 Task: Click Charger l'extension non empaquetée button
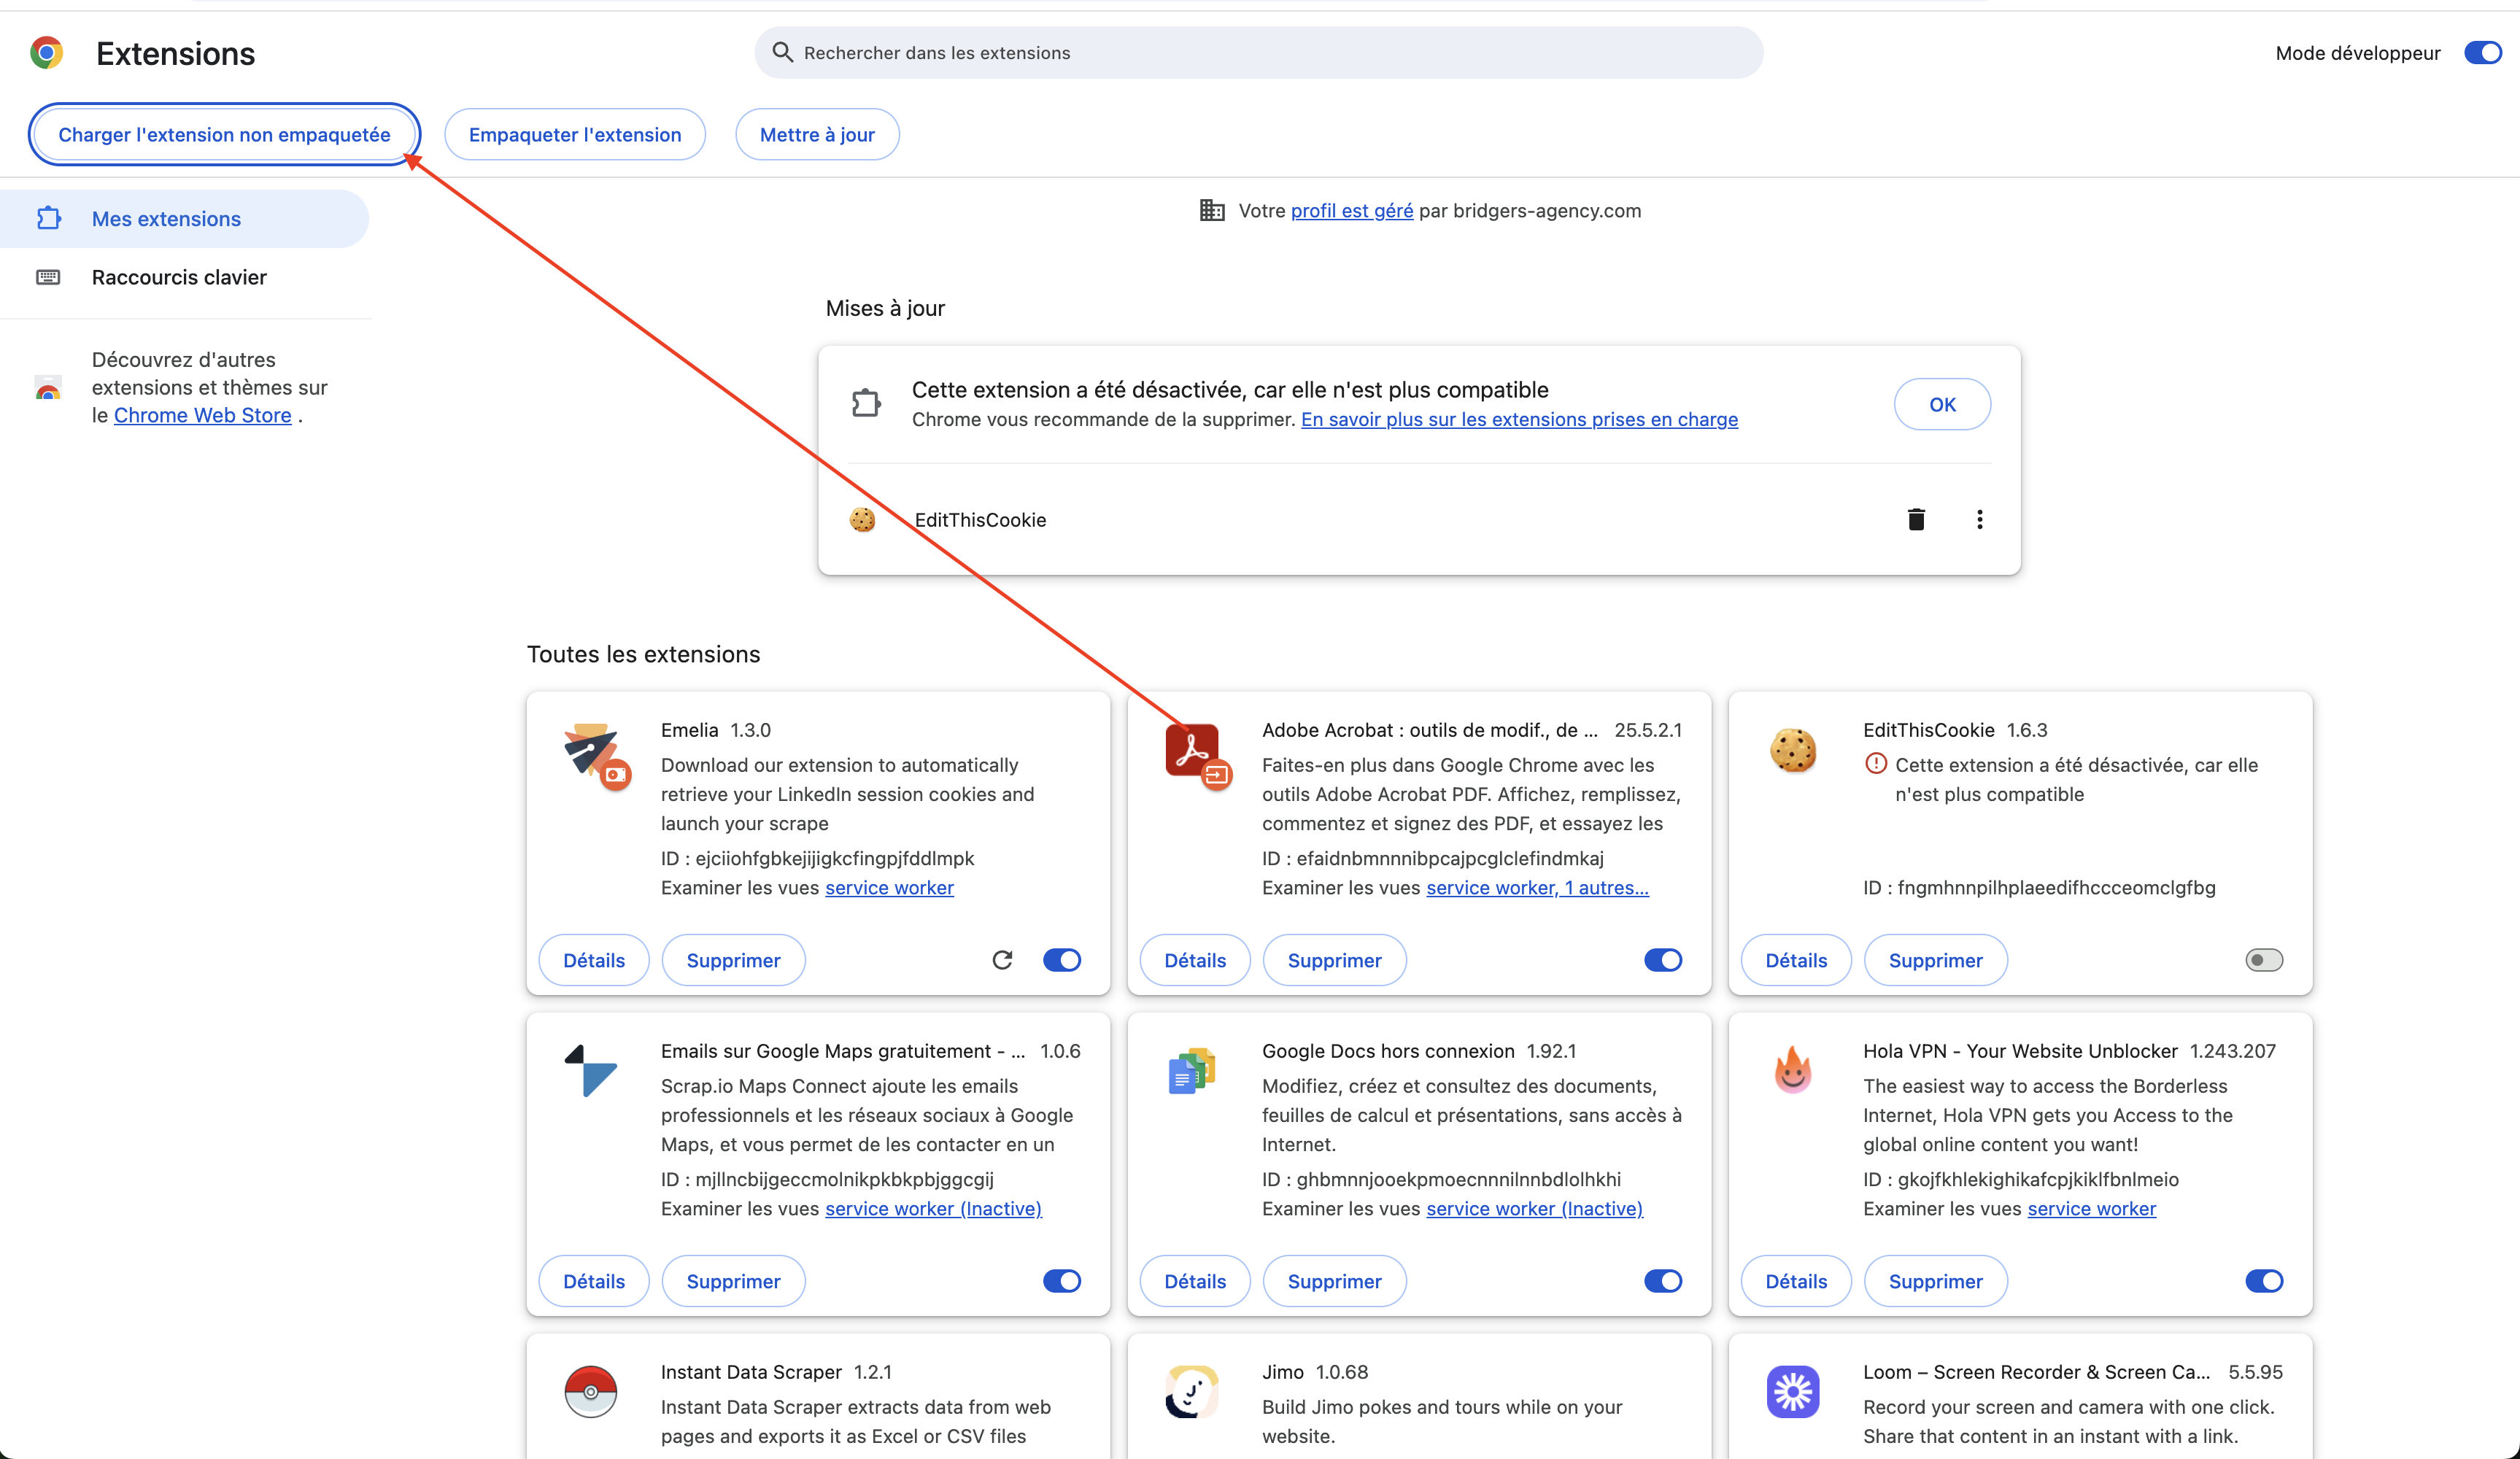pyautogui.click(x=224, y=135)
